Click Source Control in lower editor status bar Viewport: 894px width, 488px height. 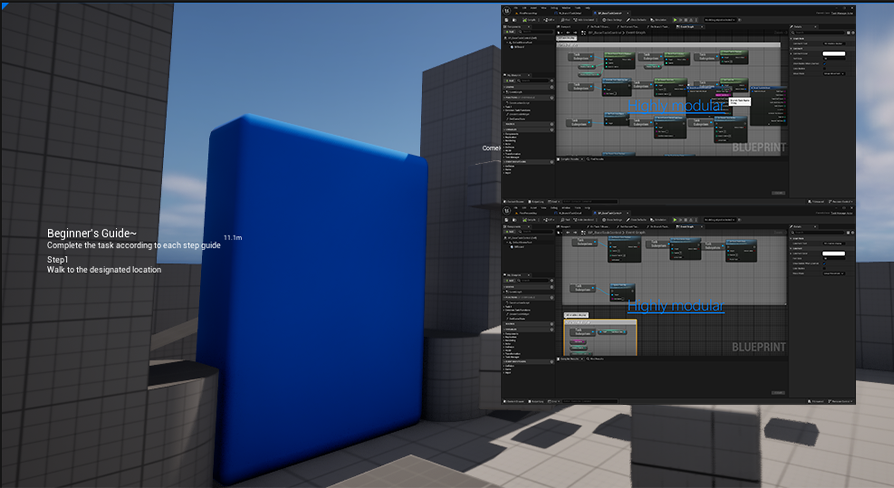(841, 401)
